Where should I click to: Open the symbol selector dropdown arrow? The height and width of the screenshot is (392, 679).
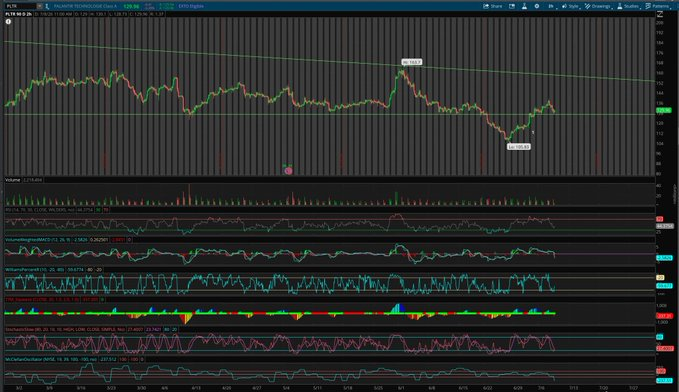coord(39,6)
